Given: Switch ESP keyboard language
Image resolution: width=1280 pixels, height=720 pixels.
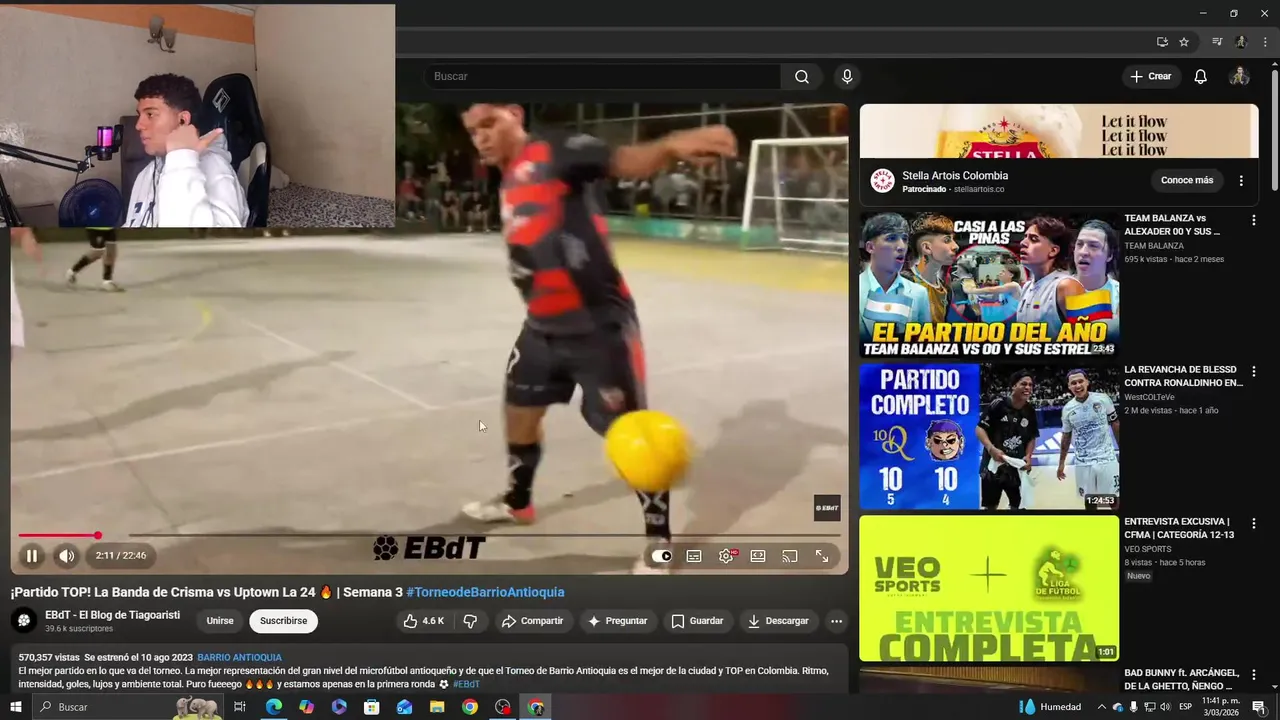Looking at the screenshot, I should point(1185,707).
